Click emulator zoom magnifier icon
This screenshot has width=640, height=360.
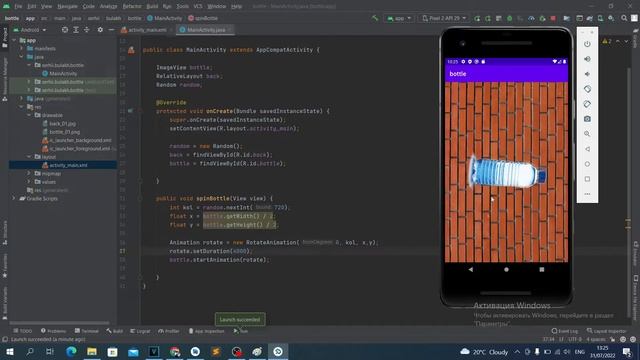tap(587, 134)
